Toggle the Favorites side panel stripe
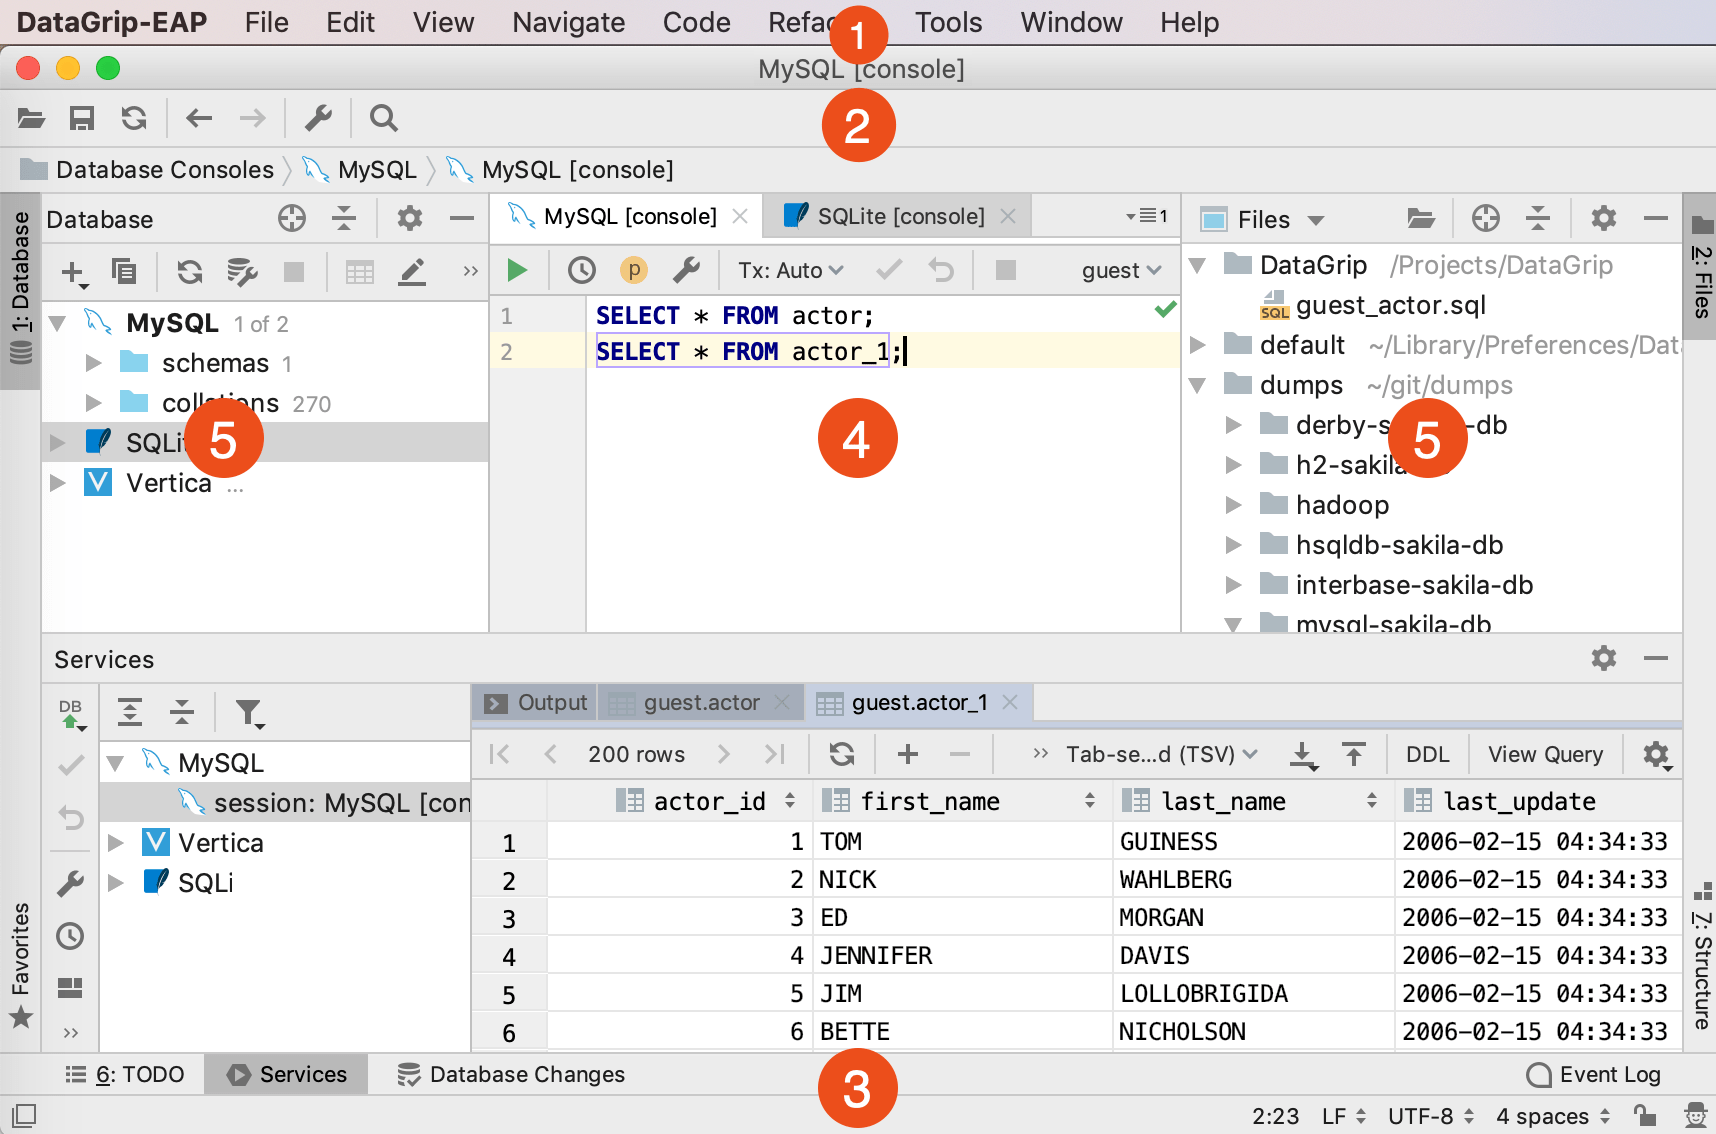 point(20,966)
